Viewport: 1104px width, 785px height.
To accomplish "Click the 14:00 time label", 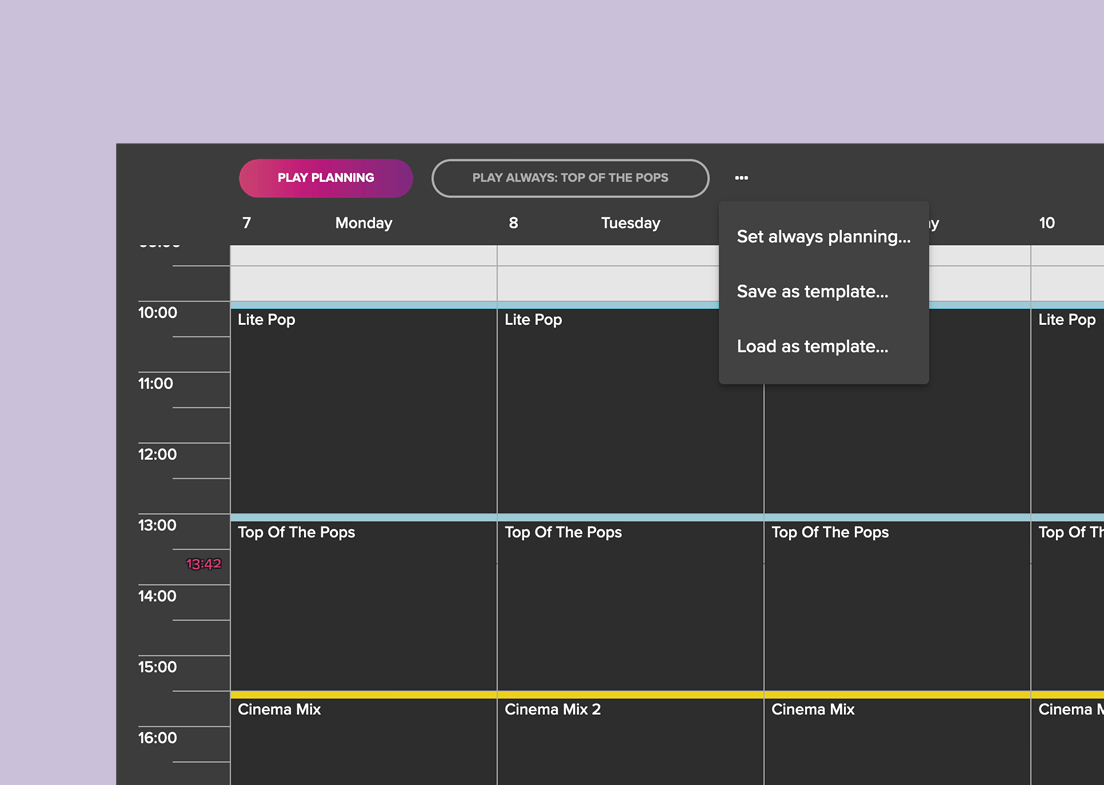I will point(157,596).
